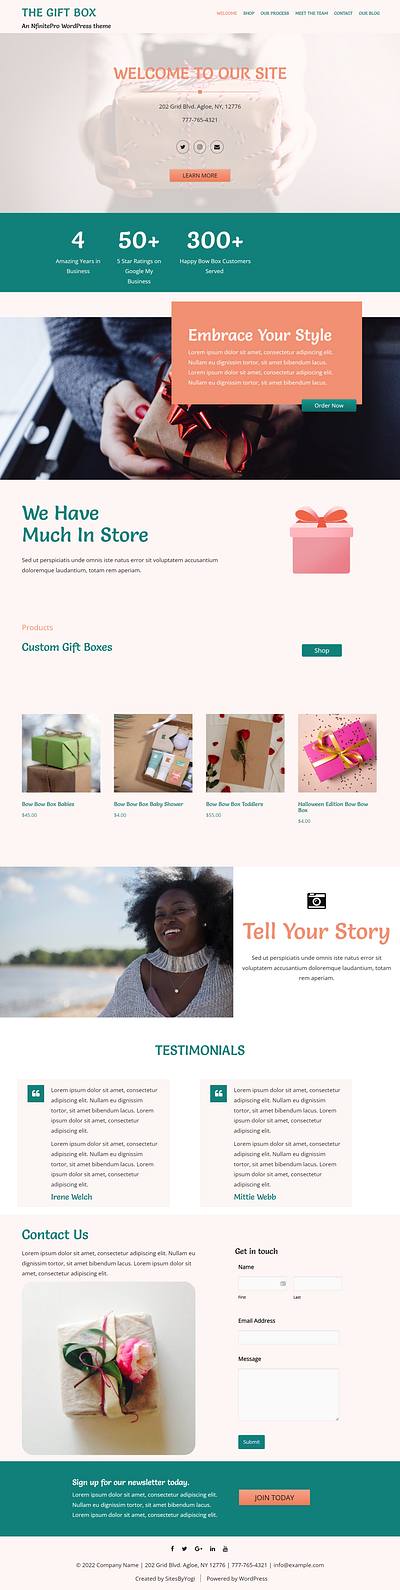
Task: Click the Learn More button
Action: (x=200, y=176)
